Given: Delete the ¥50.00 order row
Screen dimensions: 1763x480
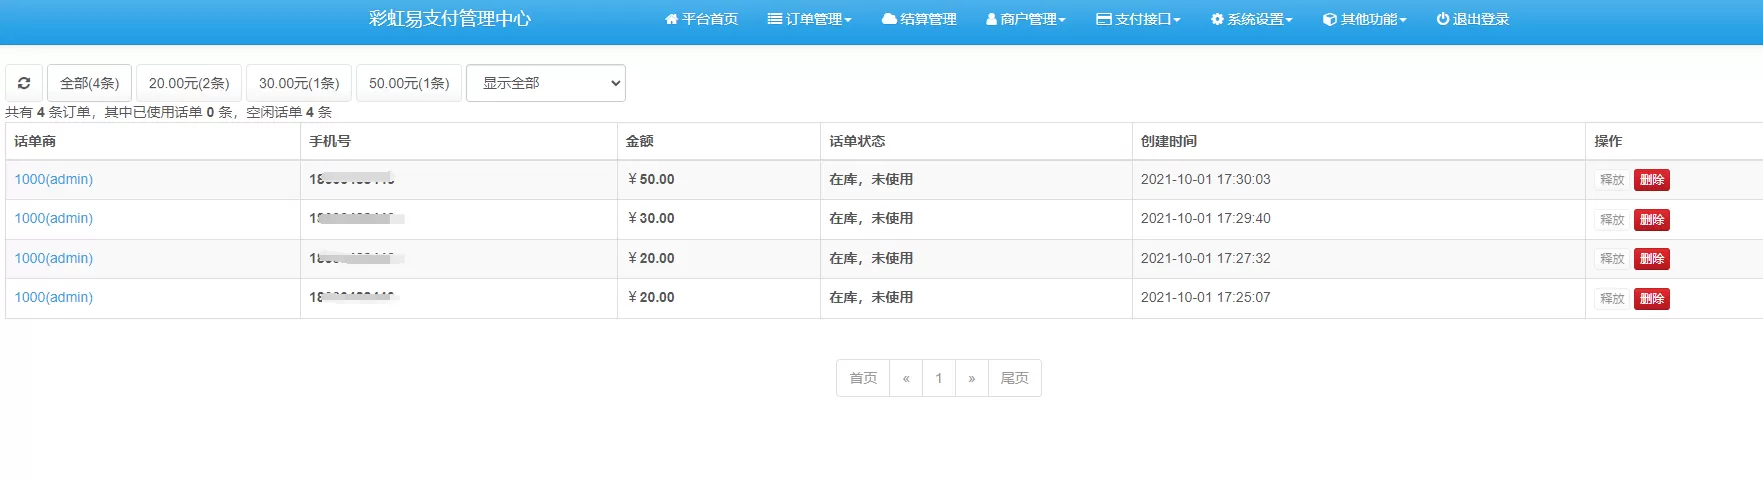Looking at the screenshot, I should (1651, 180).
